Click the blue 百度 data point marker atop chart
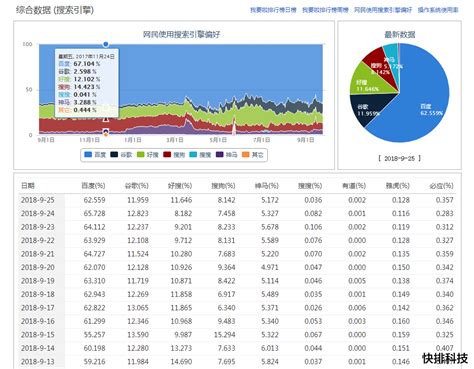The width and height of the screenshot is (474, 369). (x=106, y=44)
